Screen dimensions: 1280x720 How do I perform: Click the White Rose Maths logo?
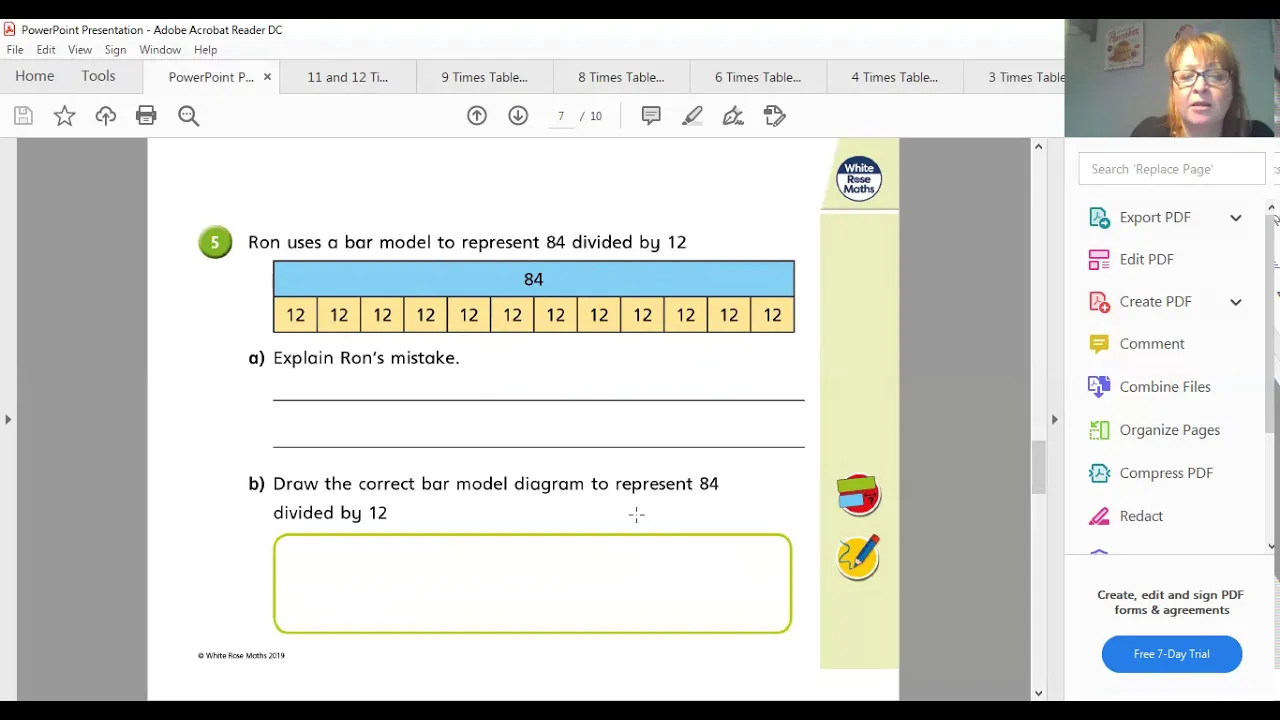pos(859,179)
